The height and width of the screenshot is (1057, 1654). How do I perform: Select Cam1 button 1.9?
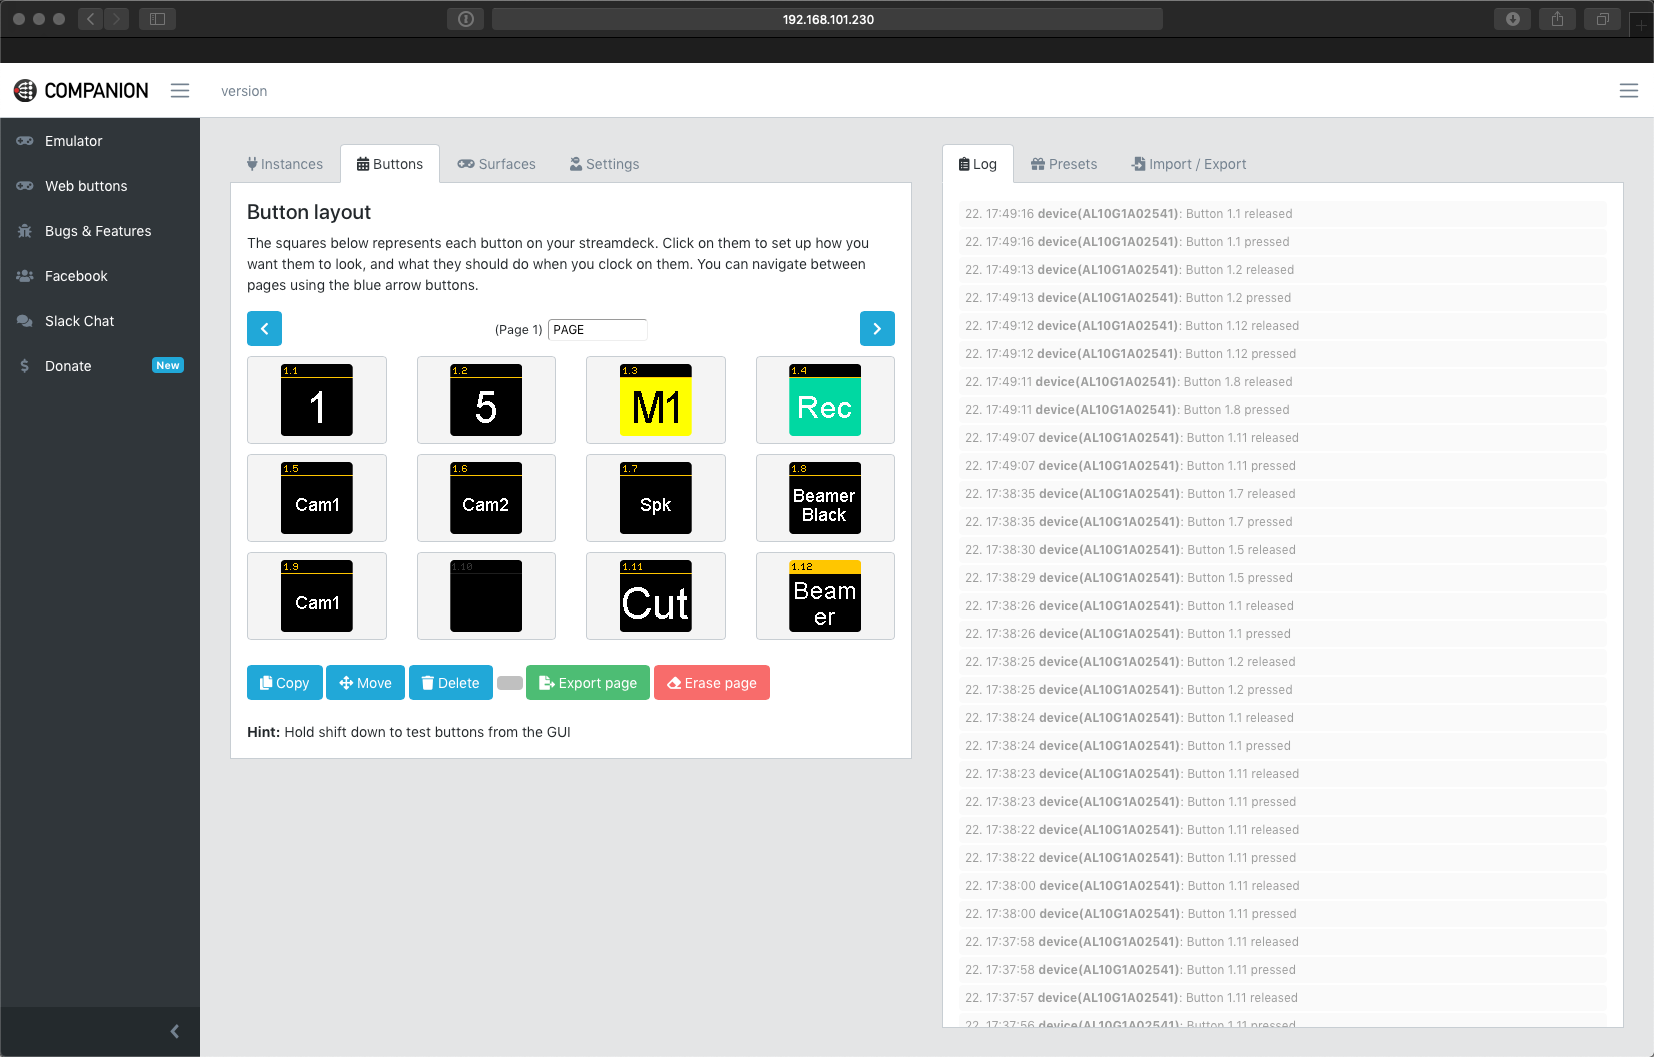pos(317,596)
